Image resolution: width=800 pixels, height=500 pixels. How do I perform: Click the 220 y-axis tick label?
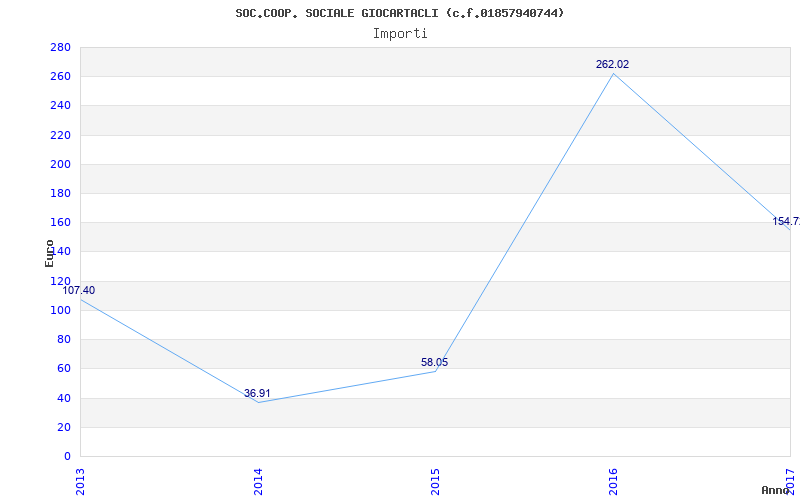click(60, 135)
